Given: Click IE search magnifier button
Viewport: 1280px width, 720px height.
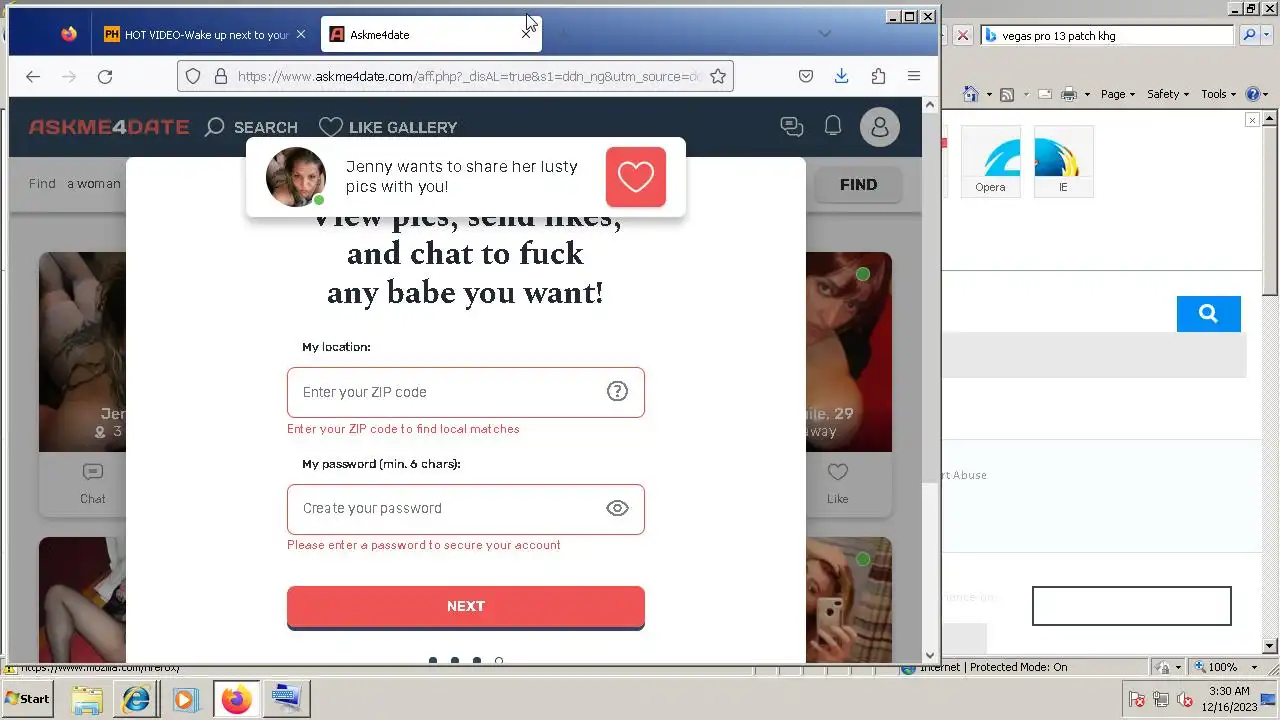Looking at the screenshot, I should coord(1249,35).
